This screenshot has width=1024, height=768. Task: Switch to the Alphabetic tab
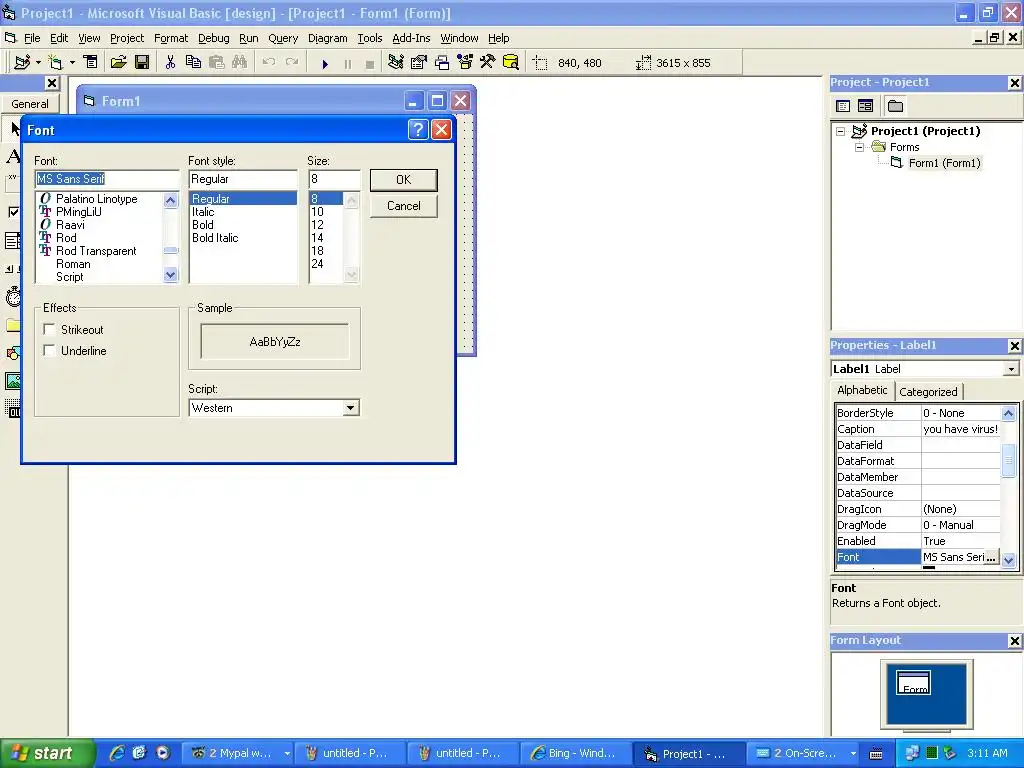coord(862,390)
